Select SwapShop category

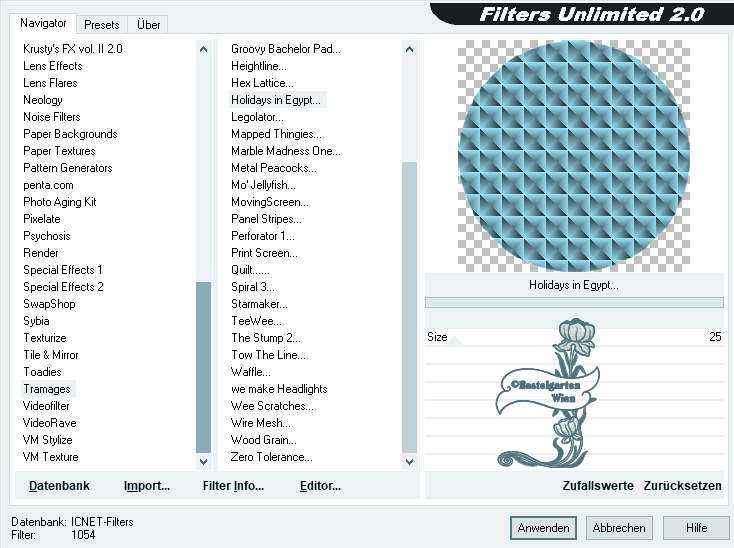tap(49, 304)
